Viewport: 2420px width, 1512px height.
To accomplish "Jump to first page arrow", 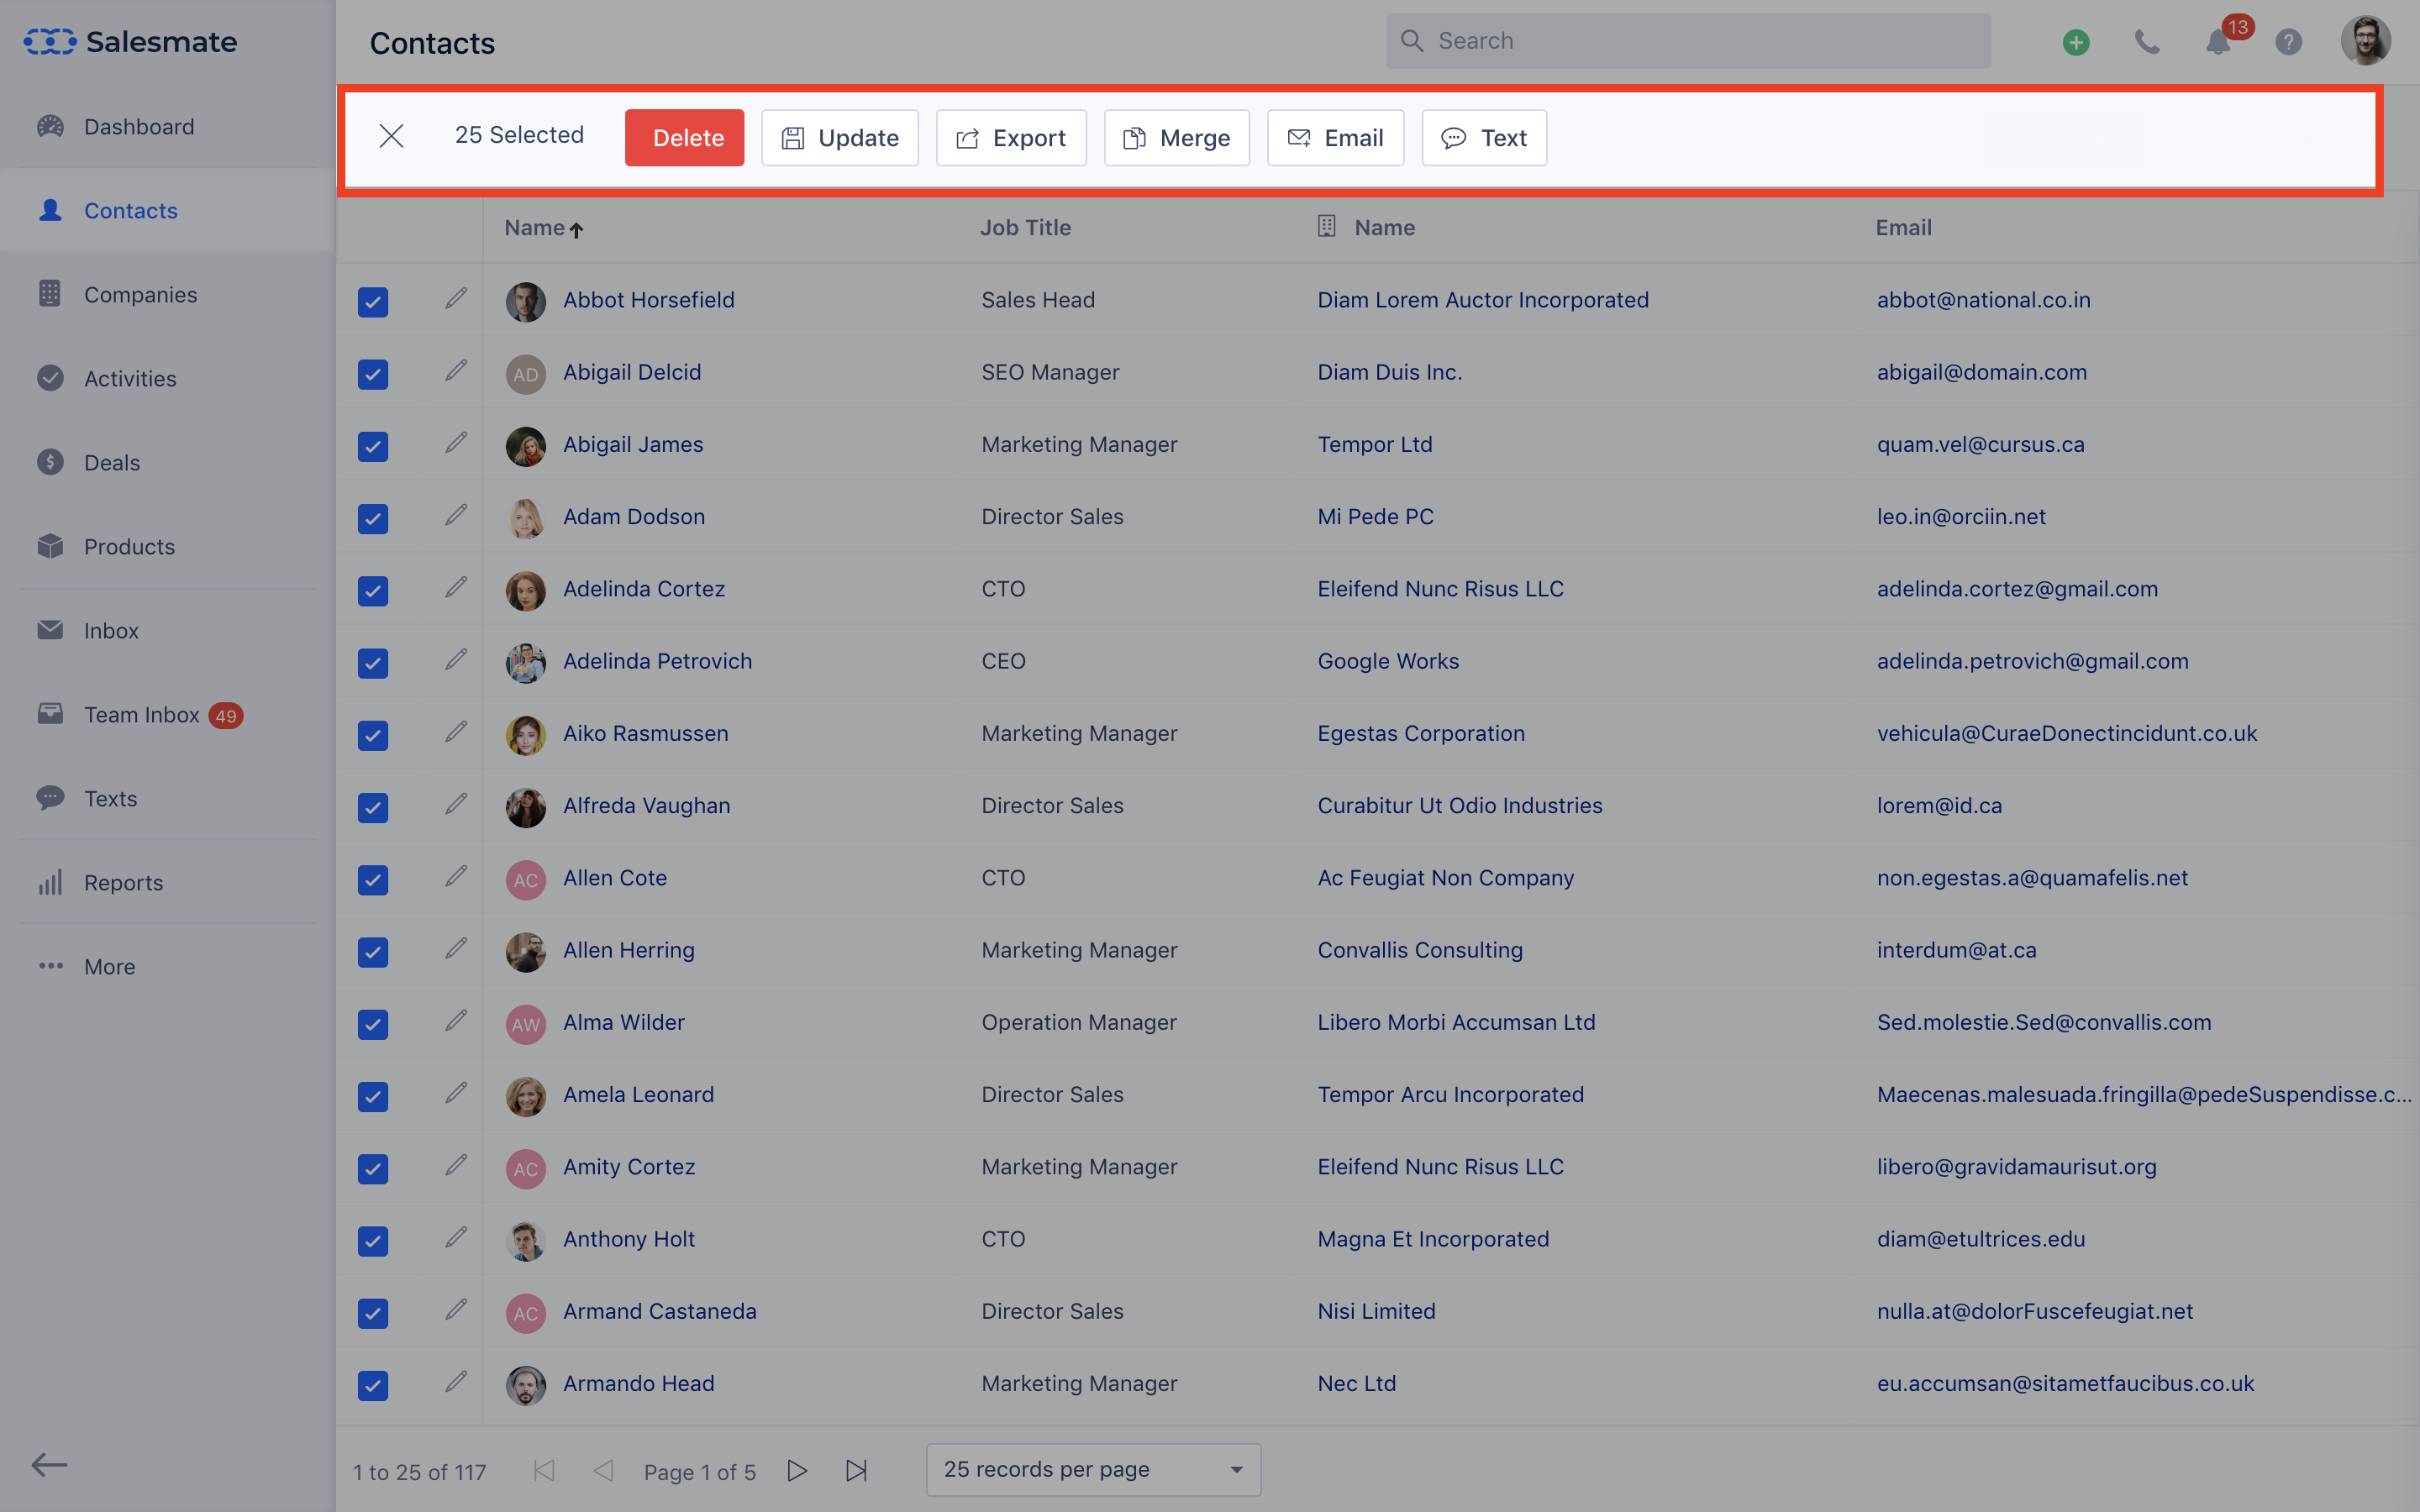I will click(x=544, y=1471).
